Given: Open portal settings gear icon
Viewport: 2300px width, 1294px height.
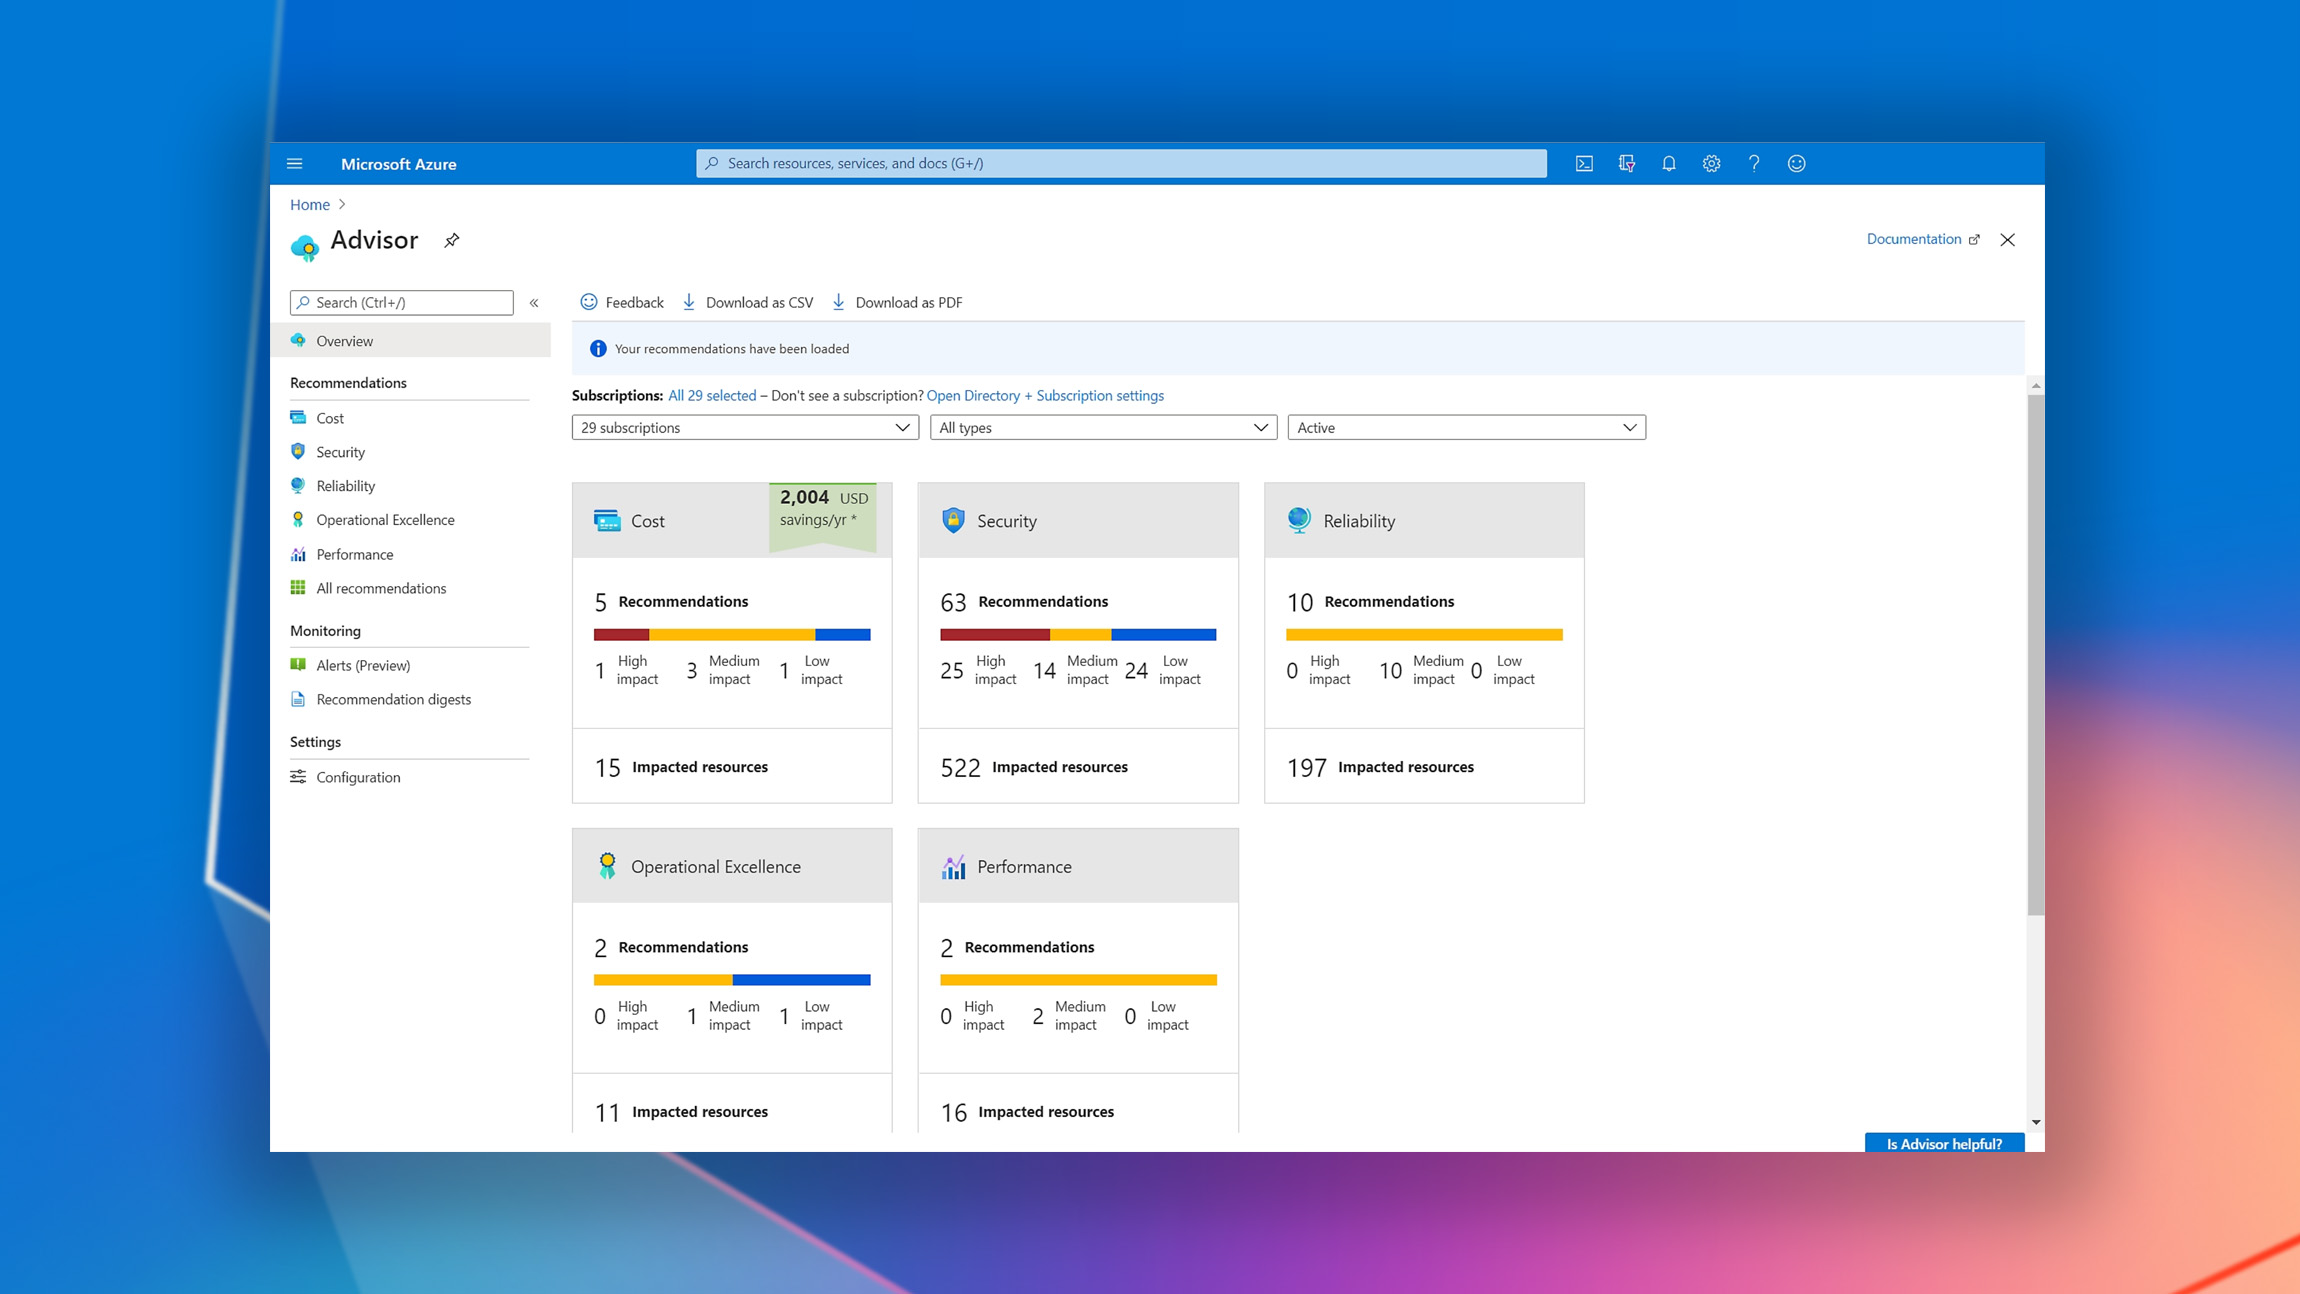Looking at the screenshot, I should [x=1711, y=164].
